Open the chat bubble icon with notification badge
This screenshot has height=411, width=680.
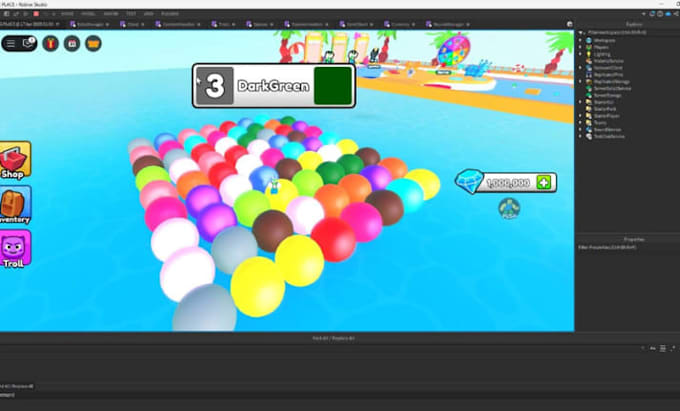click(28, 43)
